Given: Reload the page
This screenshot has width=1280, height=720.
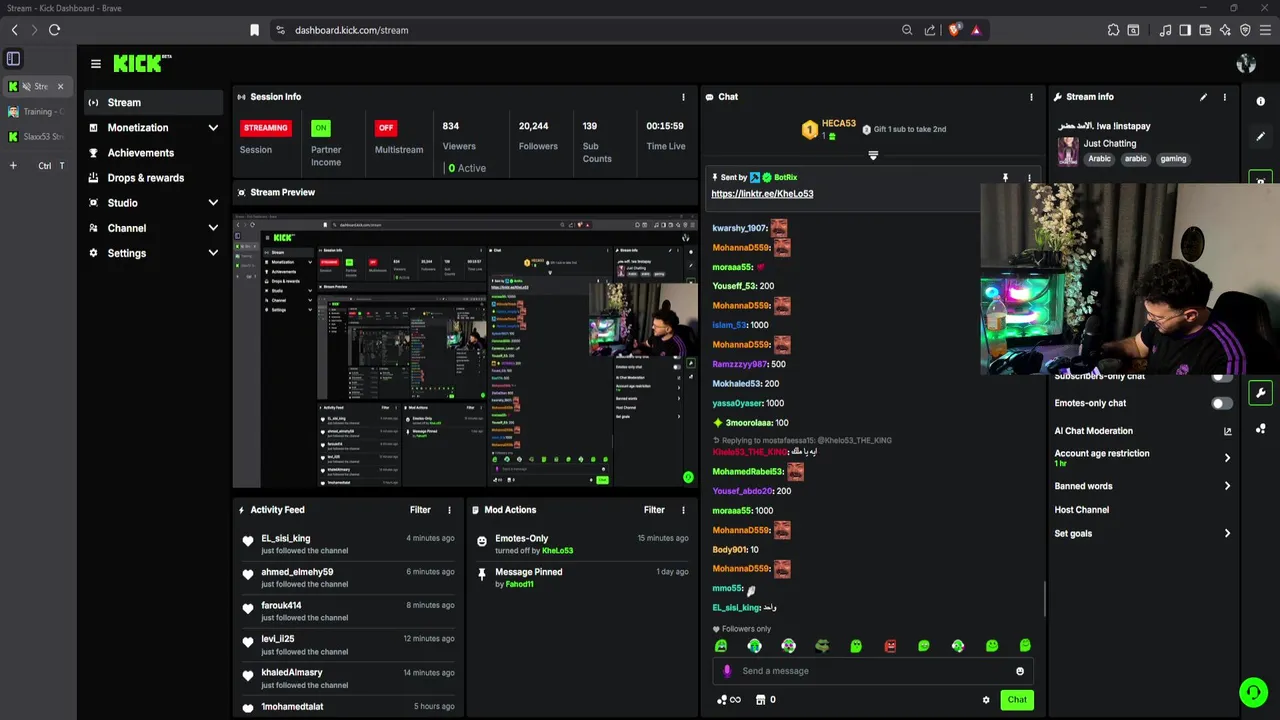Looking at the screenshot, I should click(x=54, y=30).
